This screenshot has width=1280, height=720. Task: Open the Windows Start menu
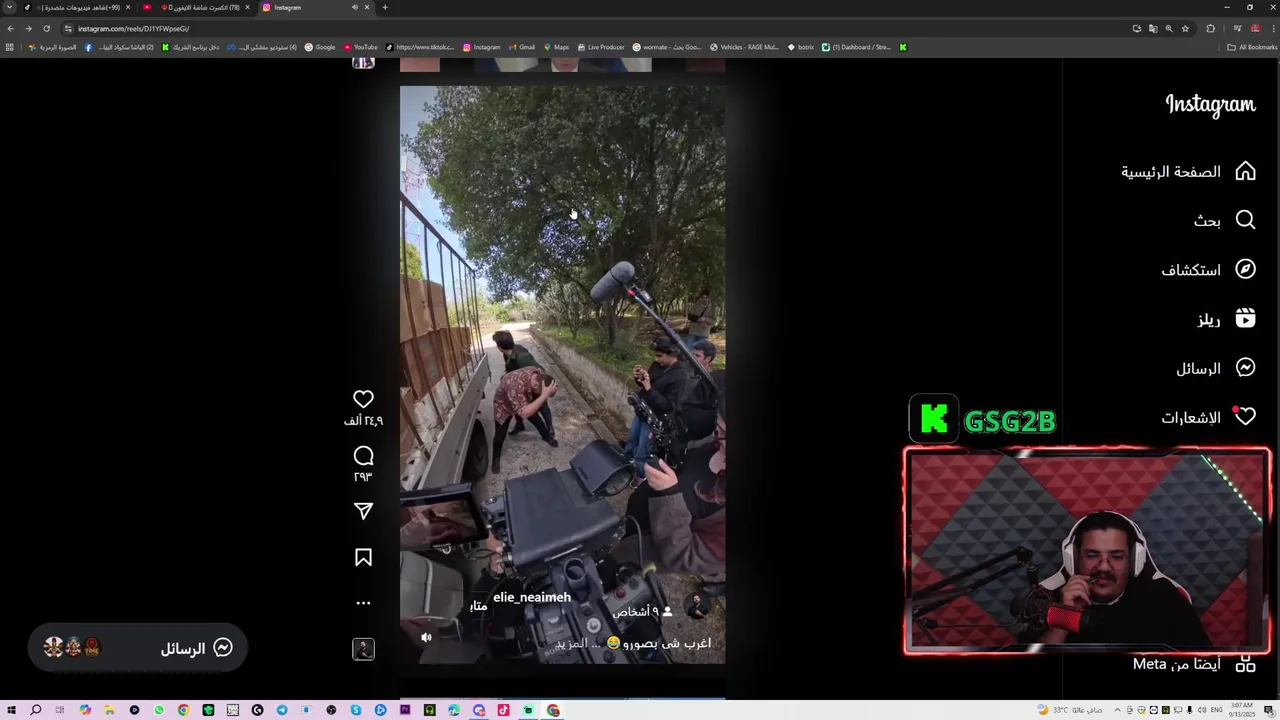pyautogui.click(x=11, y=710)
